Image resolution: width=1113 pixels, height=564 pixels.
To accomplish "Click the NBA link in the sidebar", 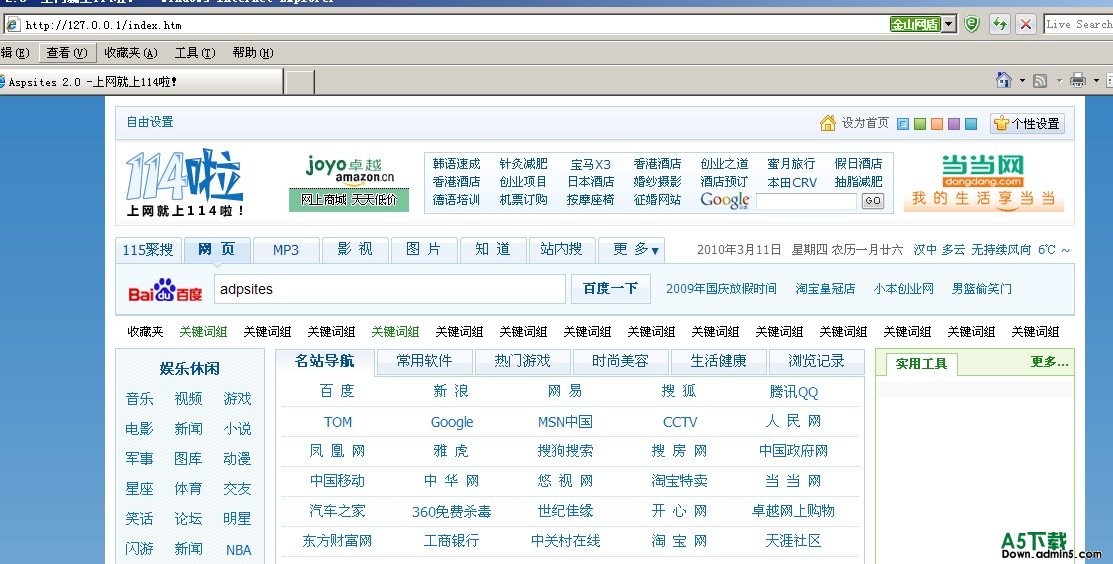I will pyautogui.click(x=238, y=550).
